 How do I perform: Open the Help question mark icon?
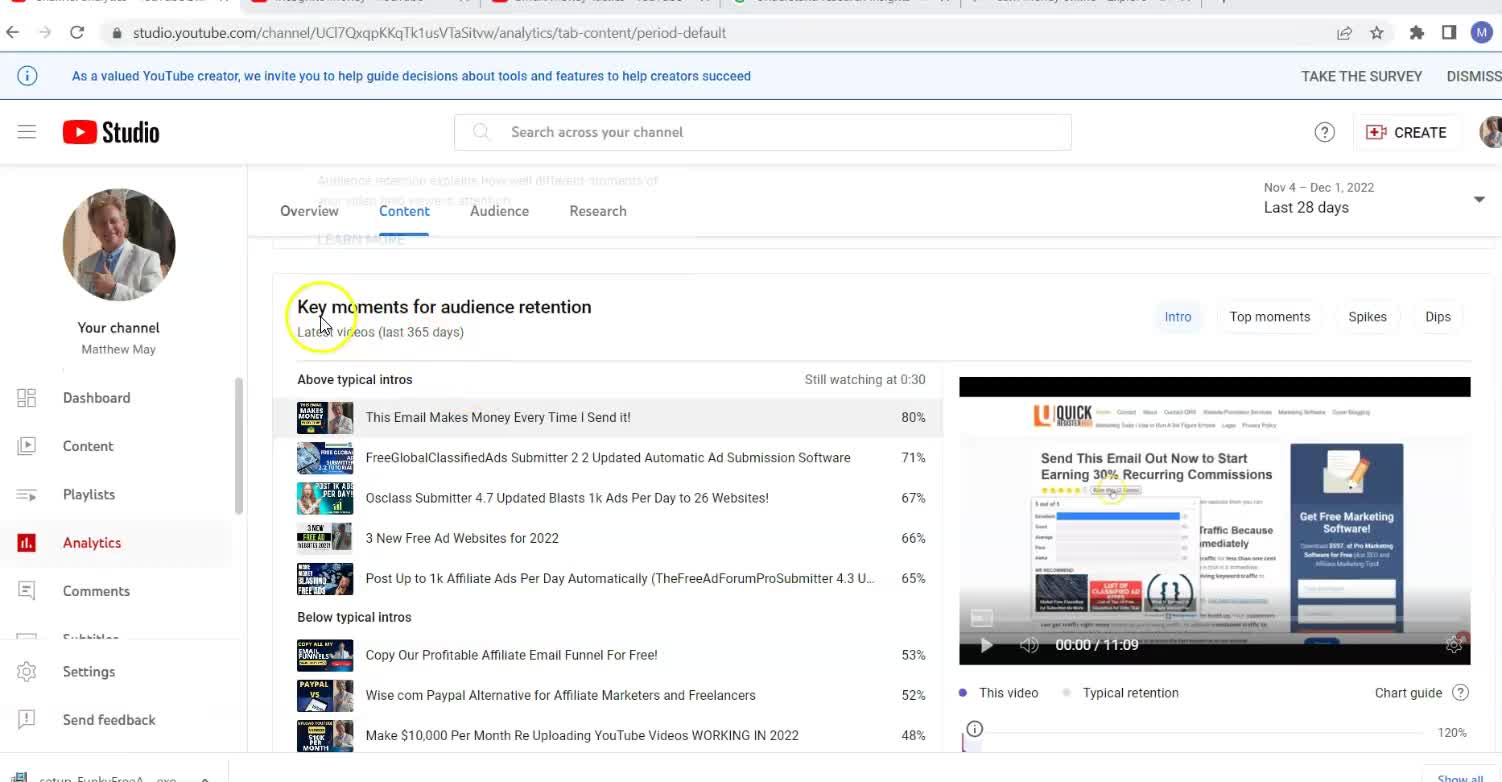click(x=1325, y=132)
